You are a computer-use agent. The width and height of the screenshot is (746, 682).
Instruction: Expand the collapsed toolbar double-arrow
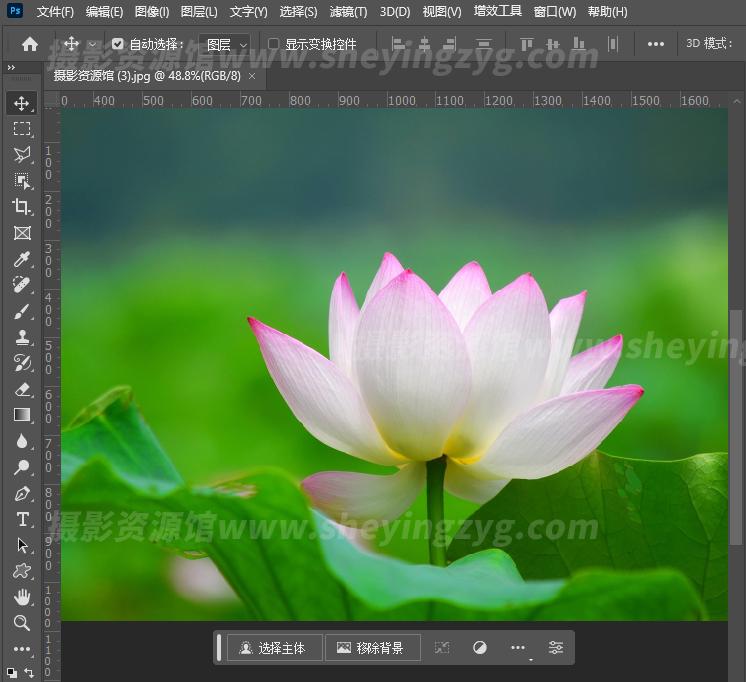coord(11,68)
